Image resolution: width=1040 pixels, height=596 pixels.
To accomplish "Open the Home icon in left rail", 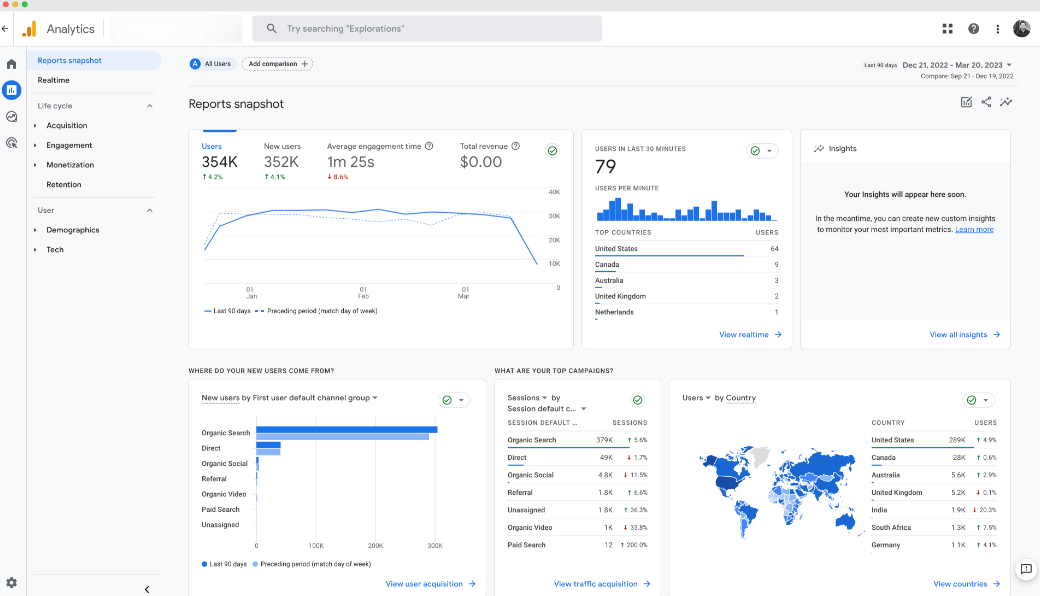I will click(12, 64).
